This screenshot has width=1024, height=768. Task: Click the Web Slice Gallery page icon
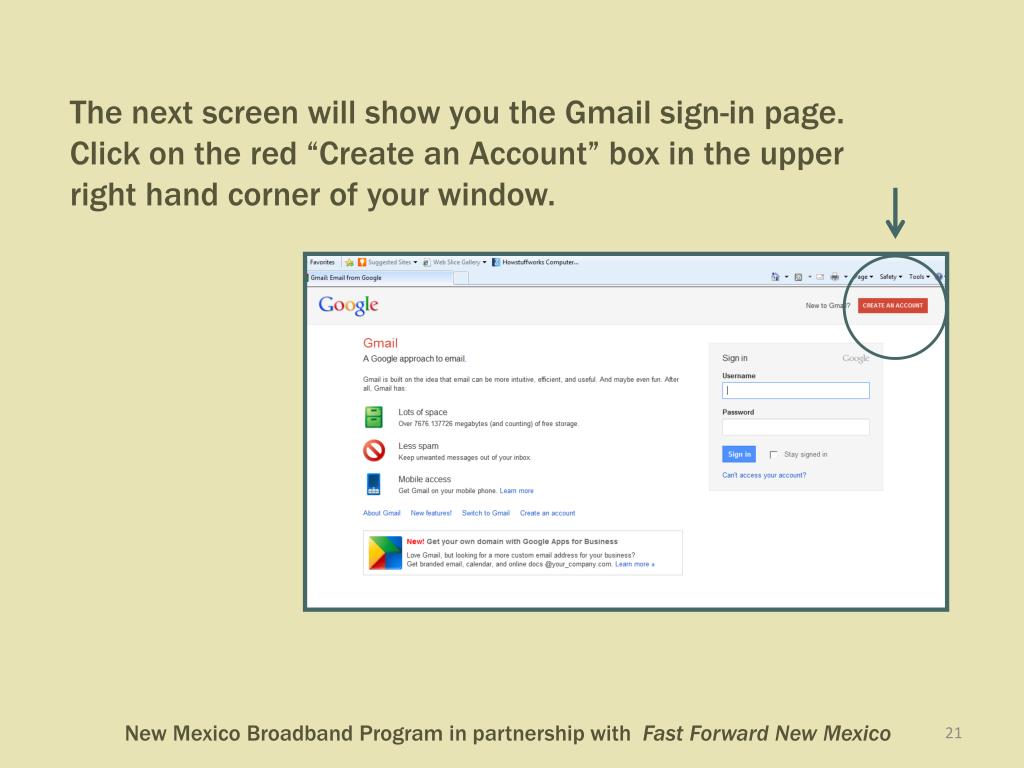[x=426, y=263]
